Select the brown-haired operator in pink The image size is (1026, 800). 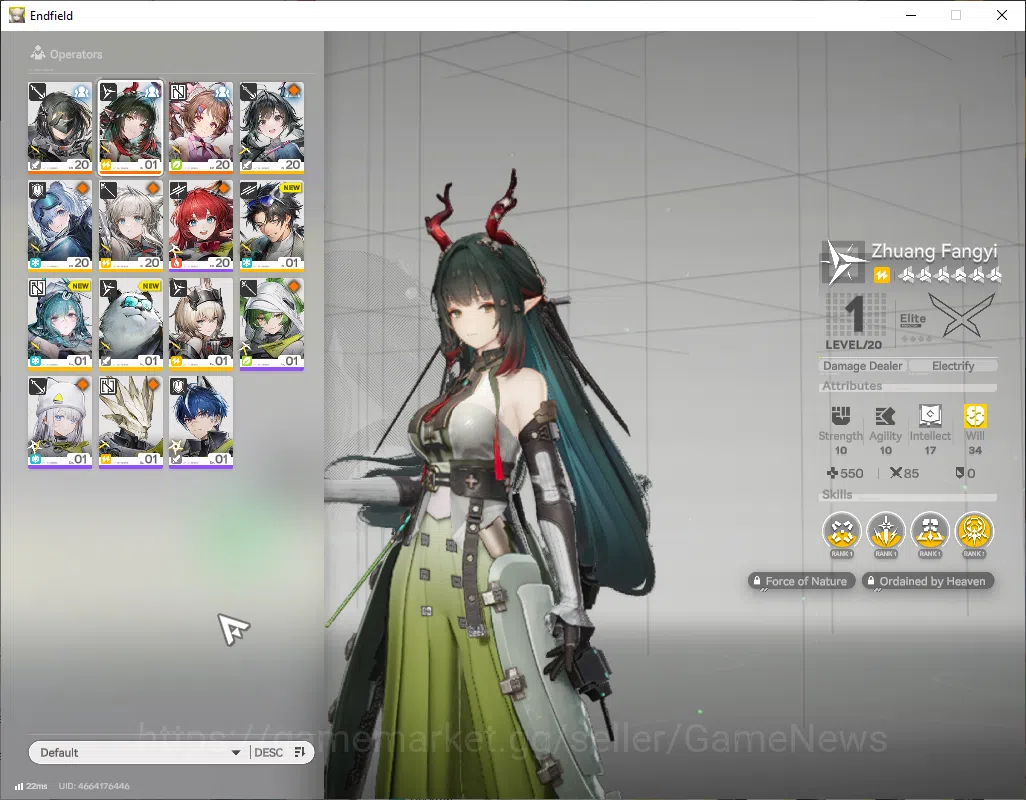[201, 127]
